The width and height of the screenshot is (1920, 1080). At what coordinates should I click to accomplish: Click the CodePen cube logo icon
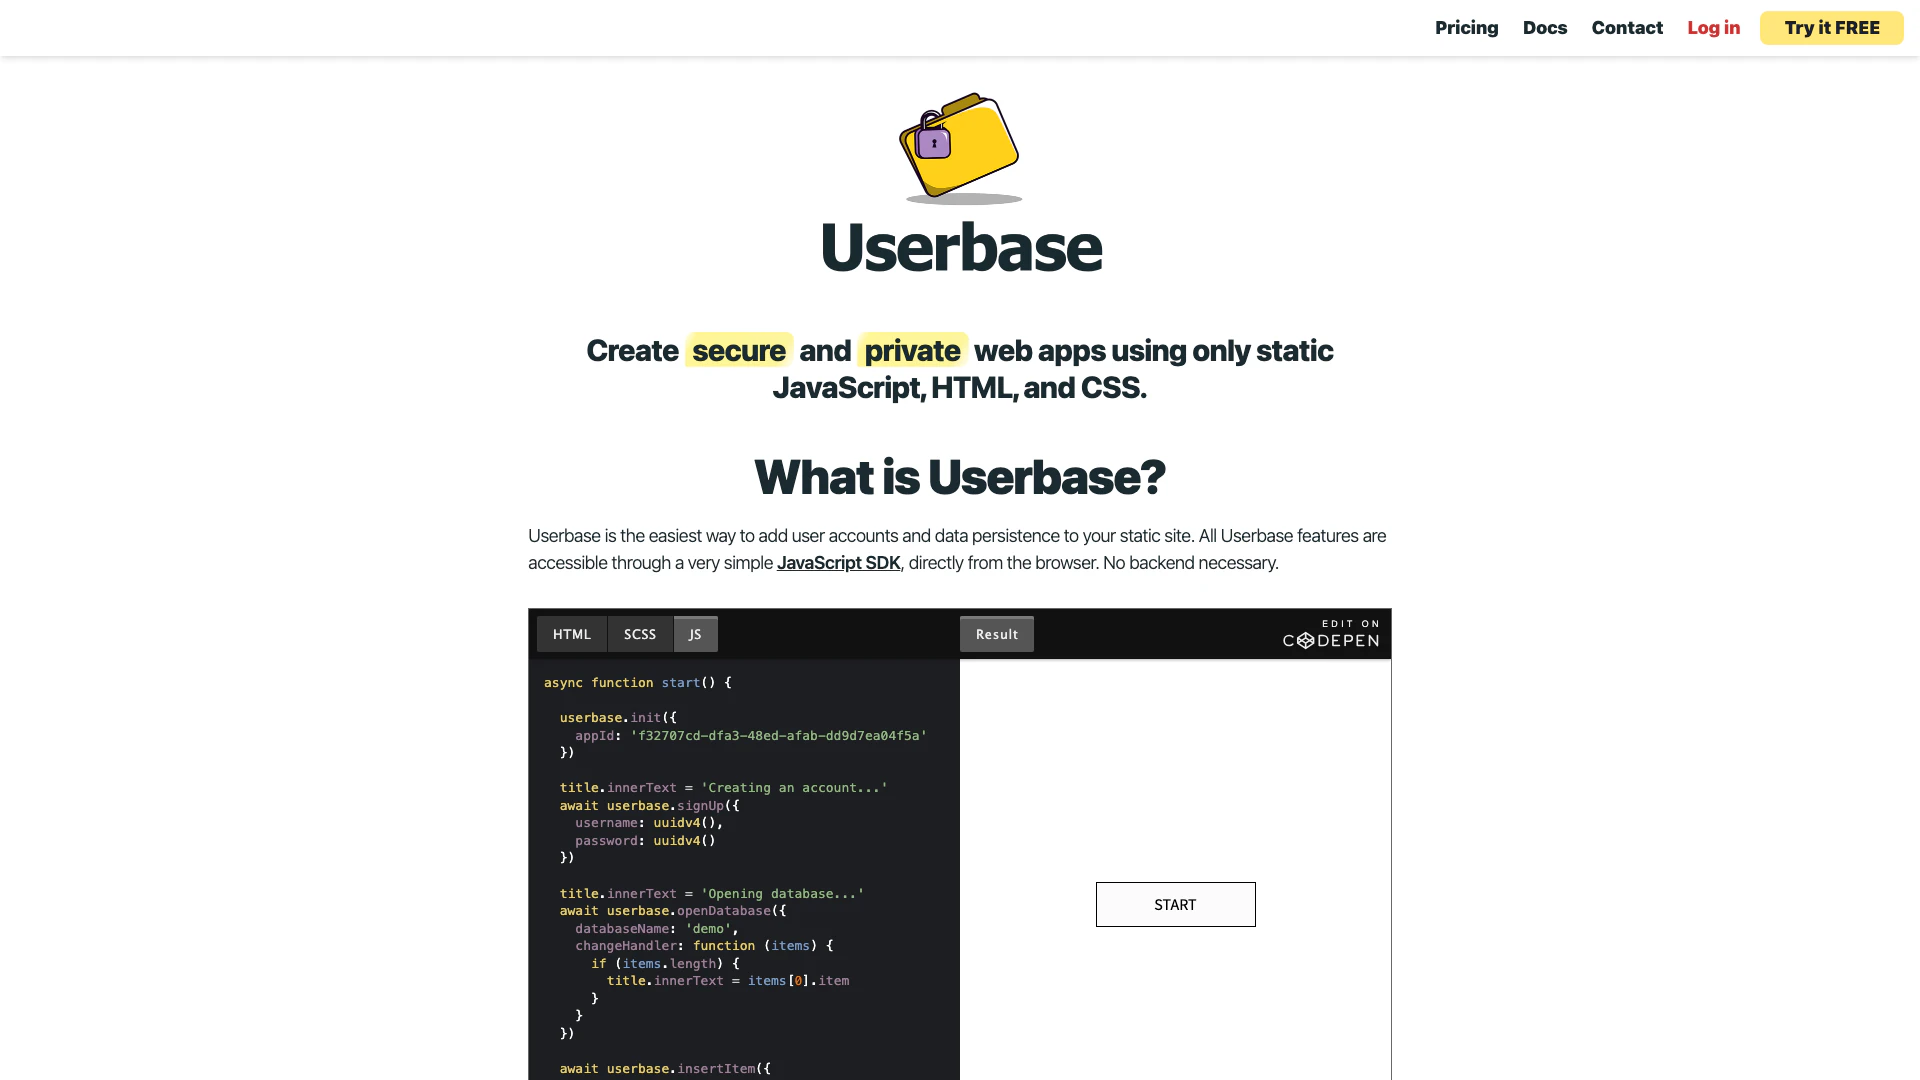click(1305, 641)
